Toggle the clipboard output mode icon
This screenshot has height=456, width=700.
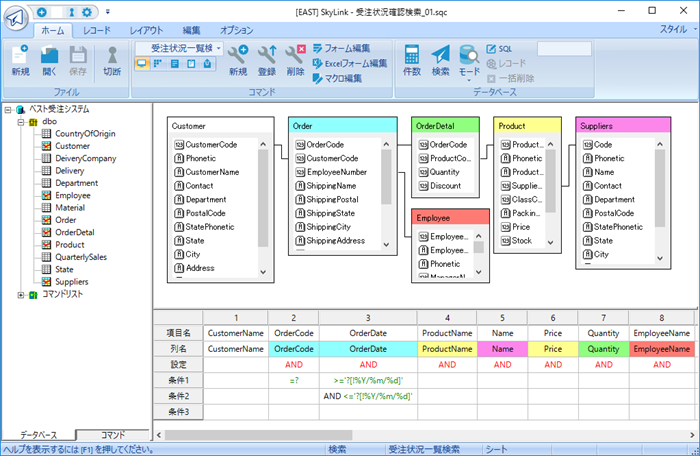[x=191, y=64]
